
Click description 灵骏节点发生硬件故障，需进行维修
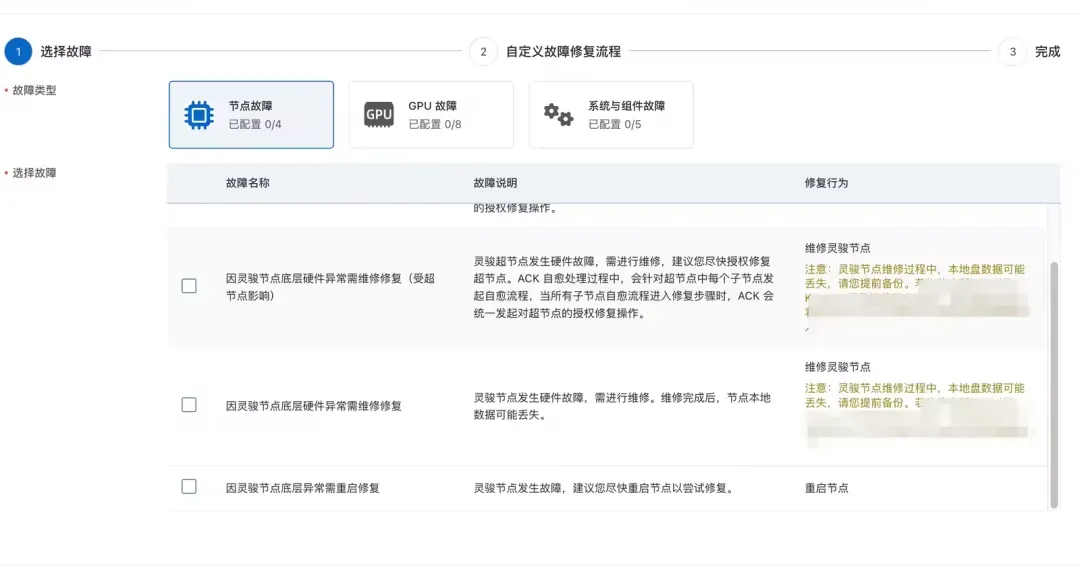622,406
